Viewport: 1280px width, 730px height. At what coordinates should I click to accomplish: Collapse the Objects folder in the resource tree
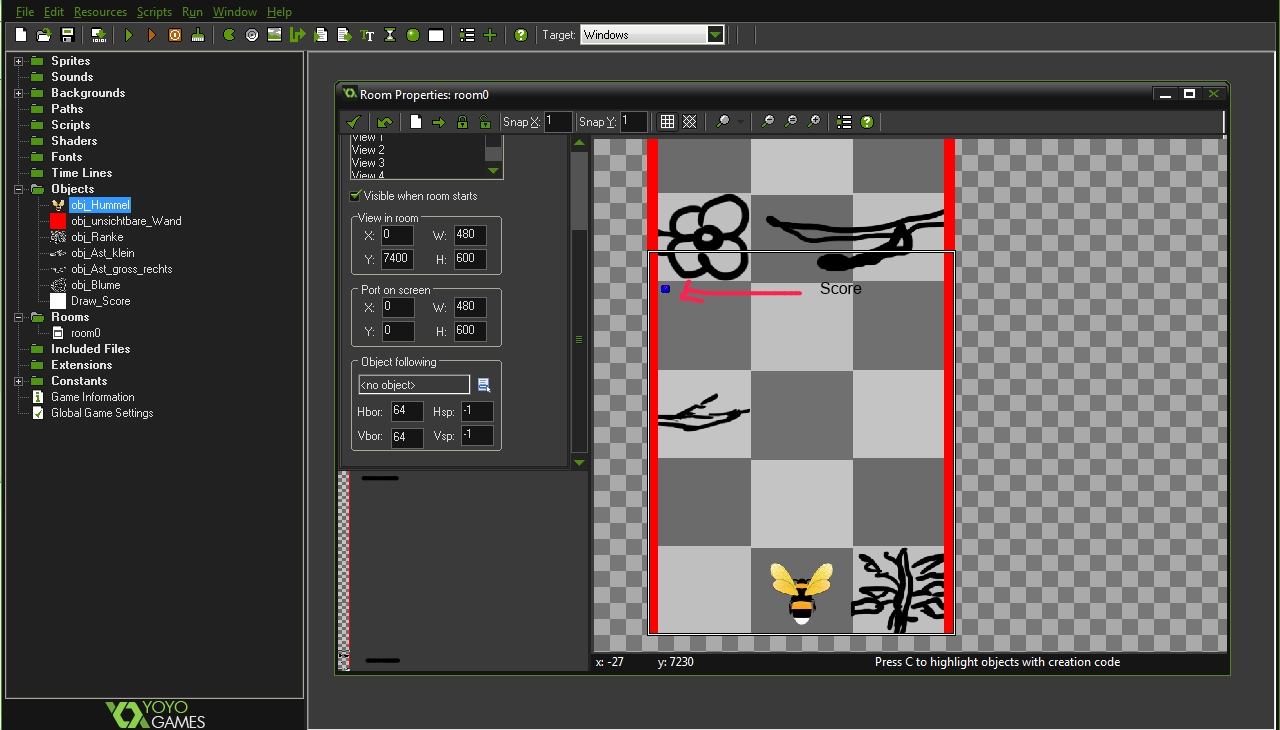tap(18, 189)
